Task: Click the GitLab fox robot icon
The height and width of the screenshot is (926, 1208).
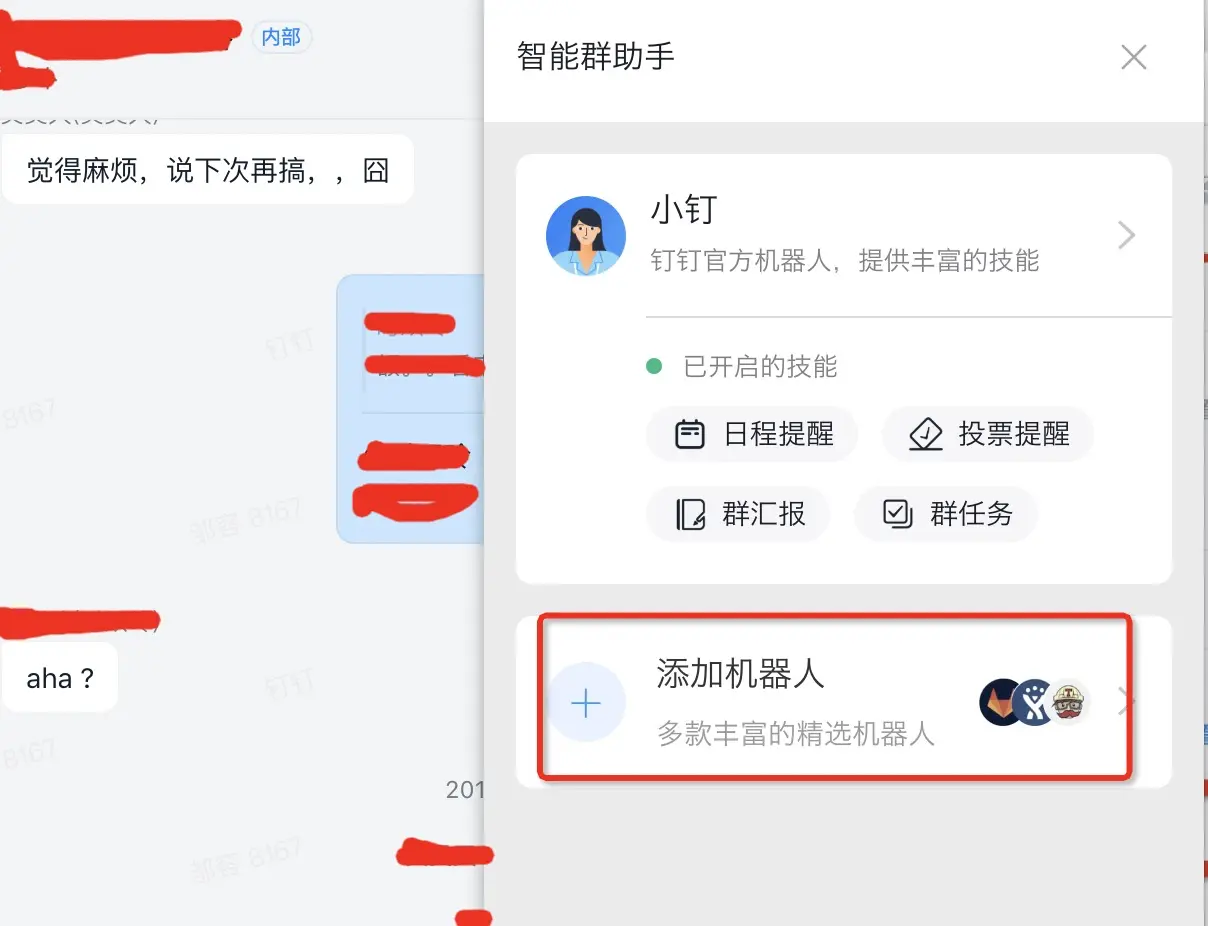Action: pos(1001,702)
